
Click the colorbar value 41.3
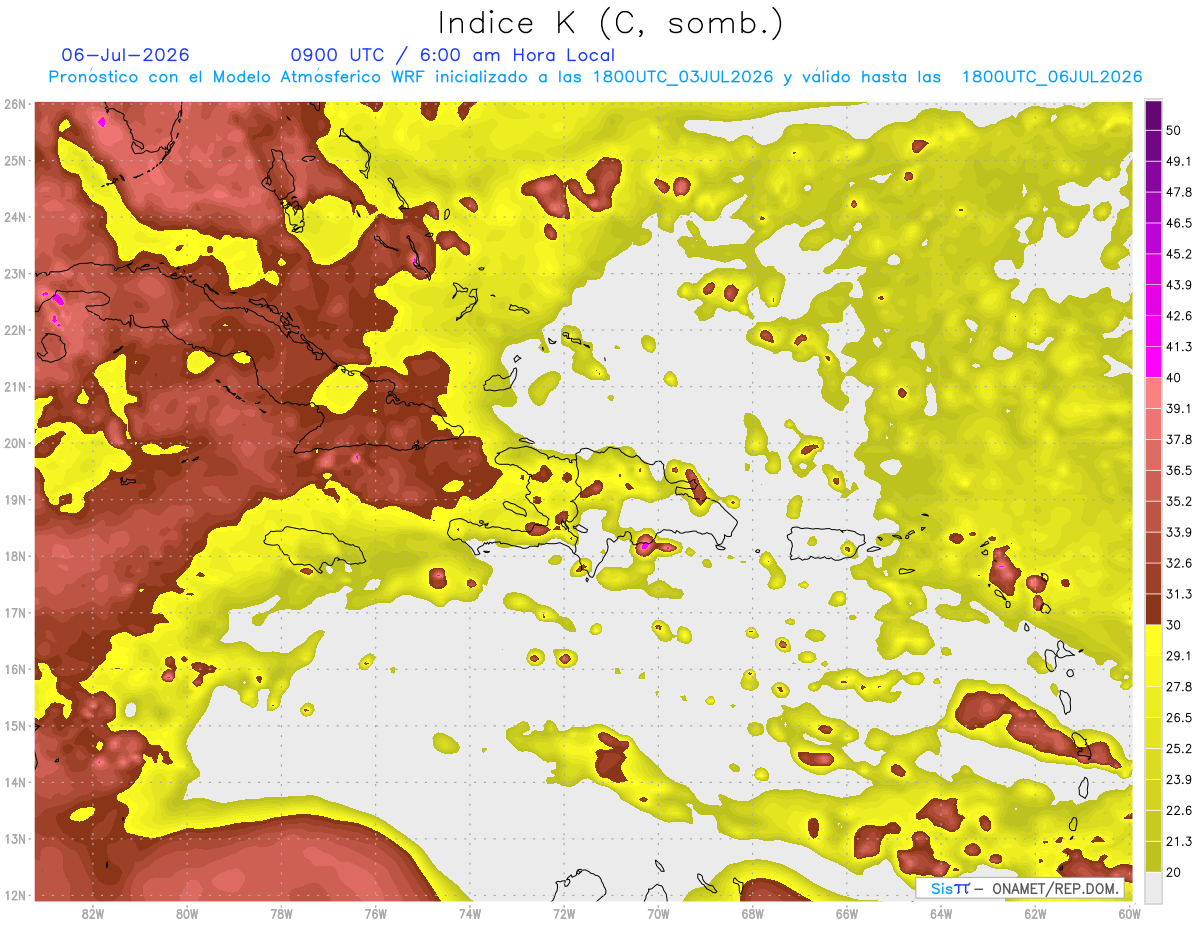[x=1179, y=347]
